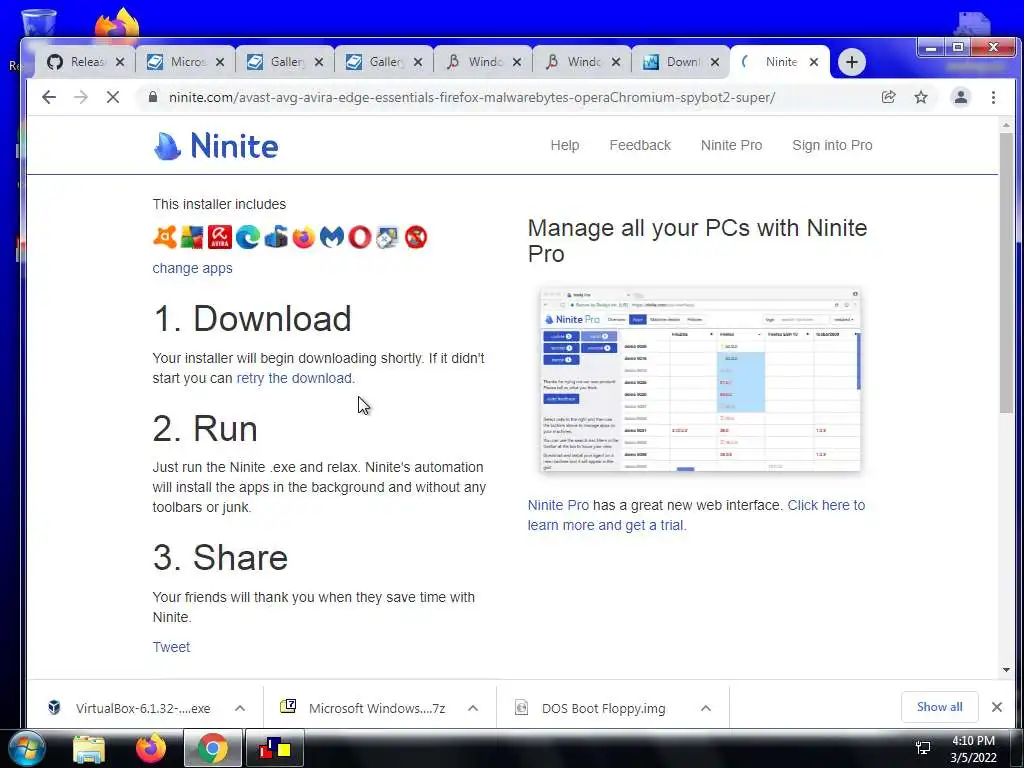
Task: Click the red Avira icon
Action: 220,237
